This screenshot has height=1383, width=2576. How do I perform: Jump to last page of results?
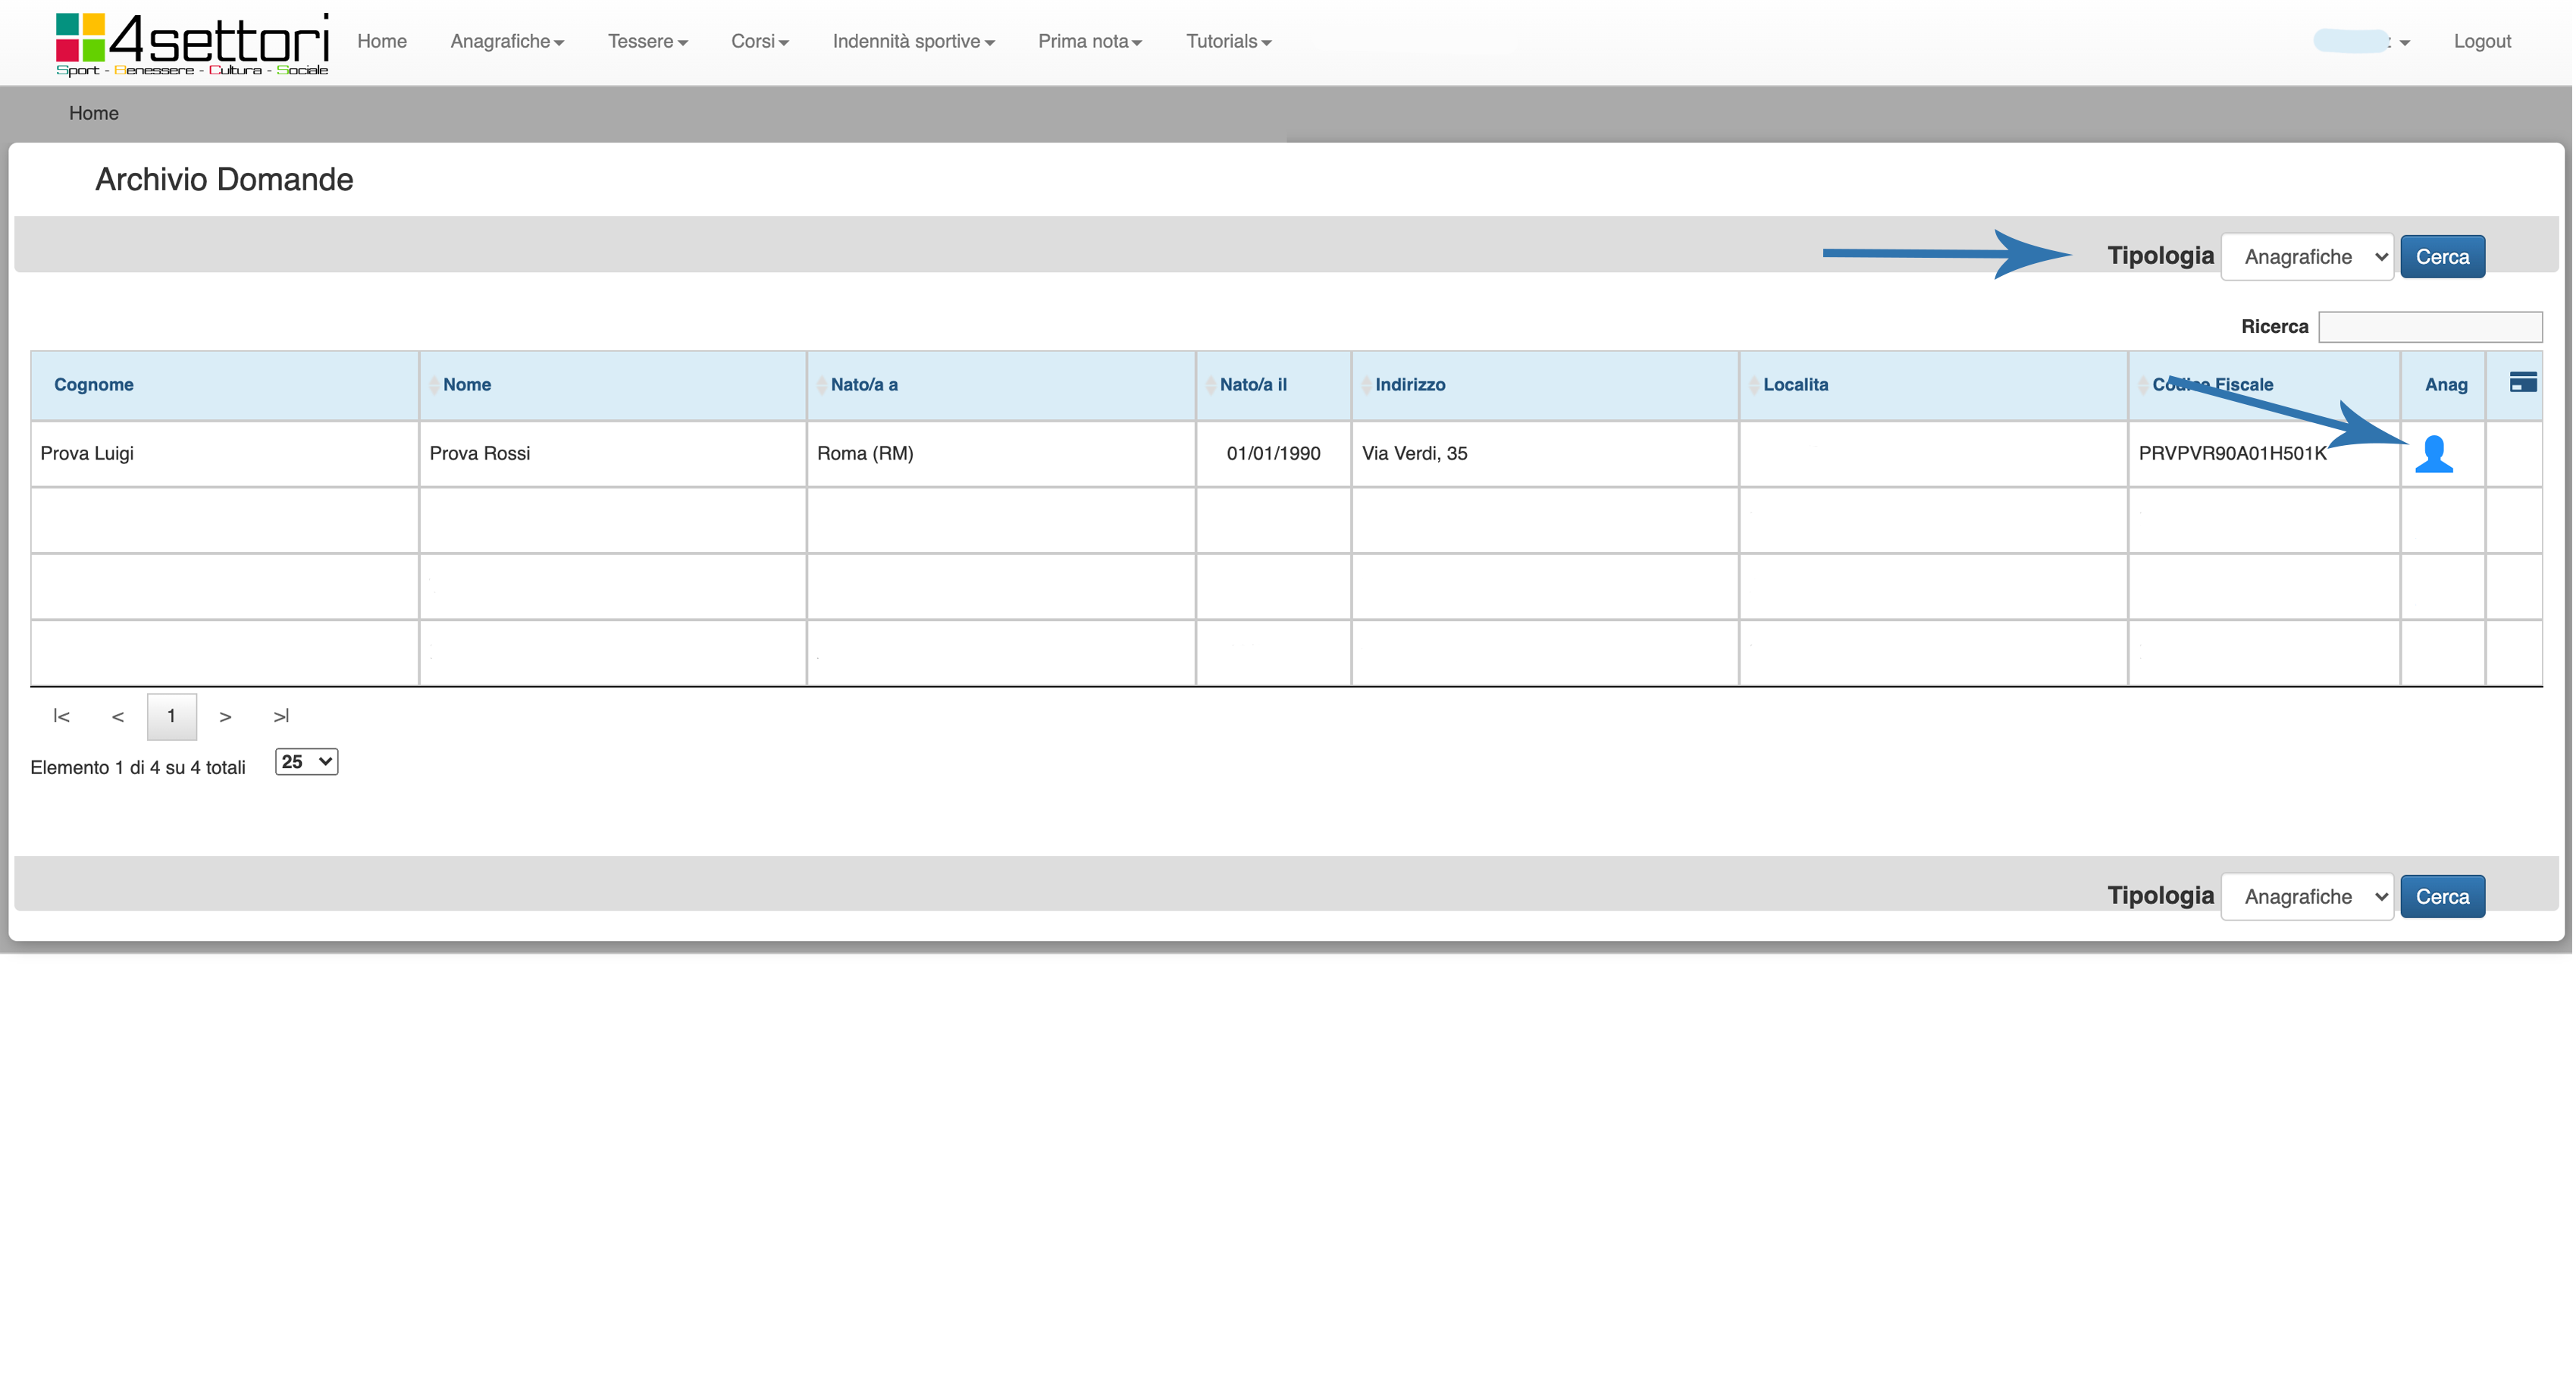coord(281,716)
